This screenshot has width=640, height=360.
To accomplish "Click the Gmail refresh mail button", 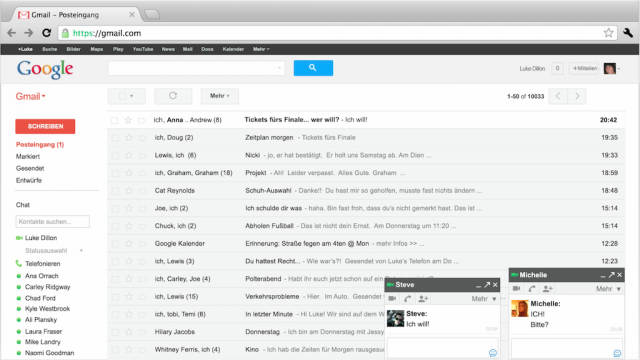I will click(173, 96).
